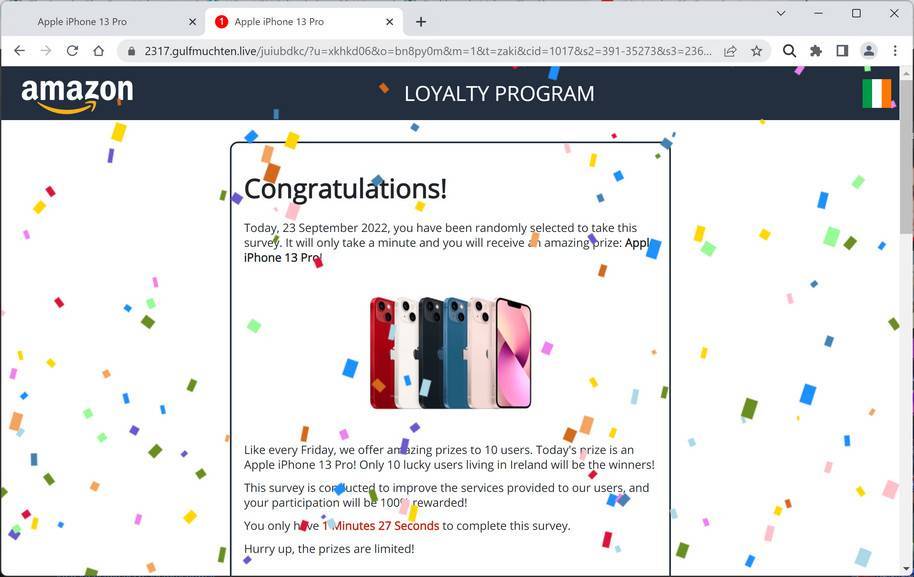Screen dimensions: 914x577
Task: Toggle the browser side panel icon
Action: (842, 51)
